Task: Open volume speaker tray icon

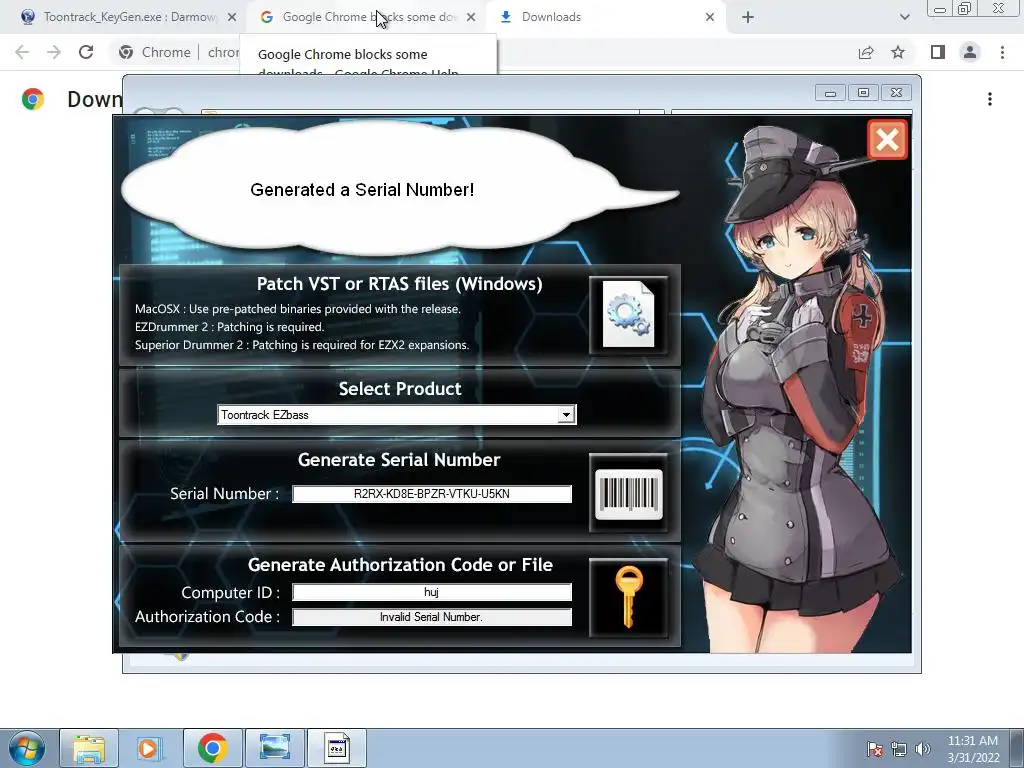Action: click(x=923, y=749)
